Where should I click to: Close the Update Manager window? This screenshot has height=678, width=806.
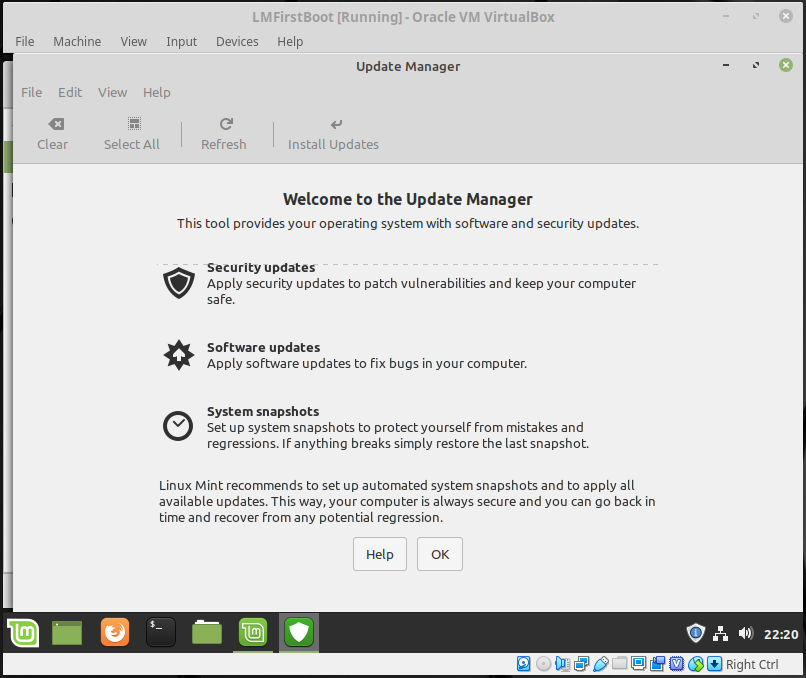click(785, 65)
